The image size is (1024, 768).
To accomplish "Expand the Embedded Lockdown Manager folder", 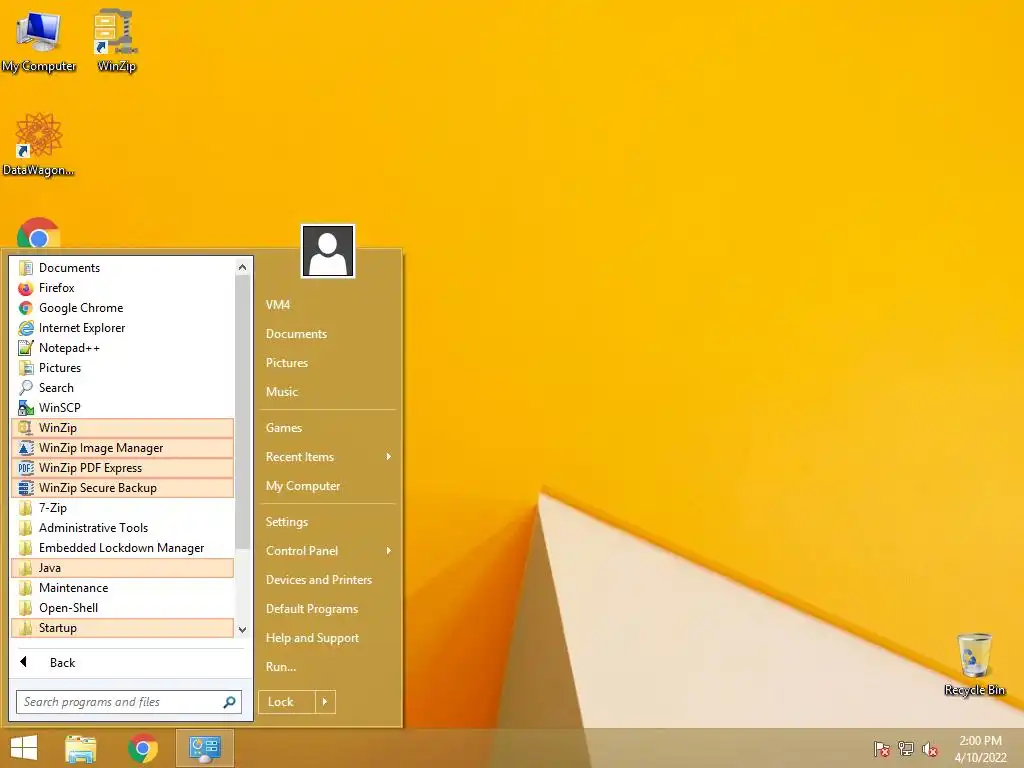I will pyautogui.click(x=123, y=548).
